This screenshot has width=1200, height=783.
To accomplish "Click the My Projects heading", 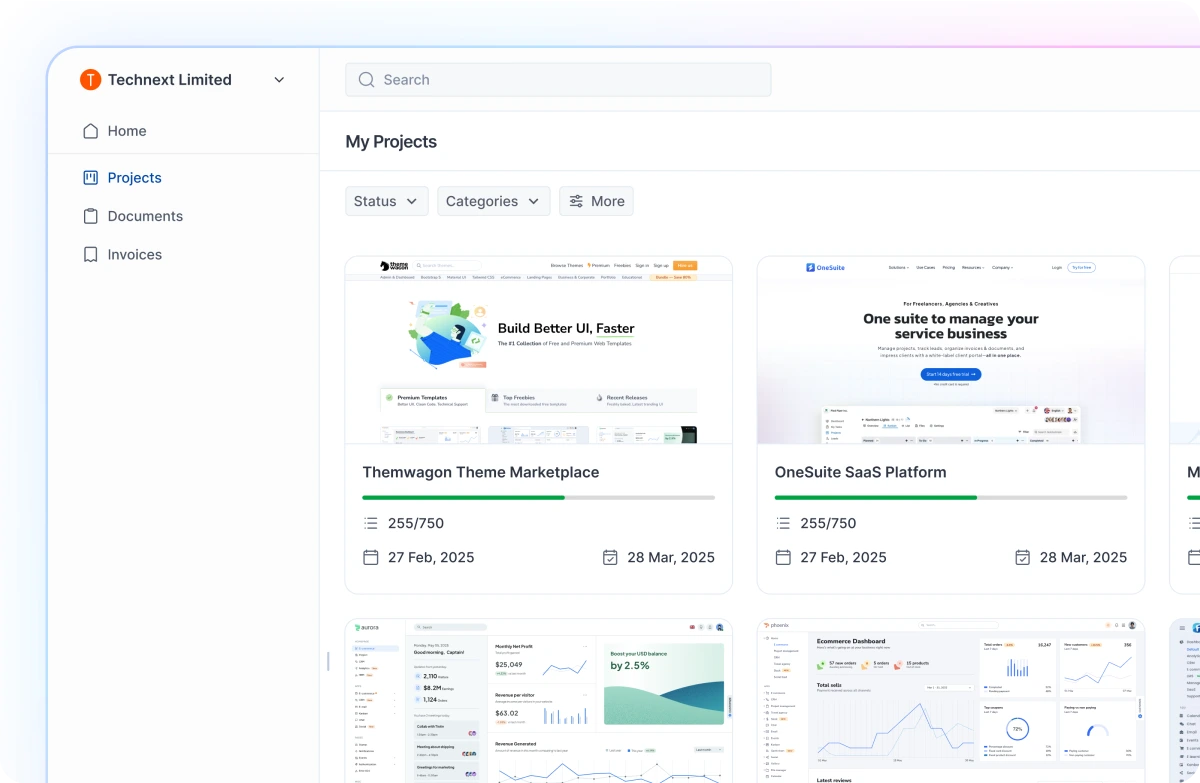I will tap(391, 142).
